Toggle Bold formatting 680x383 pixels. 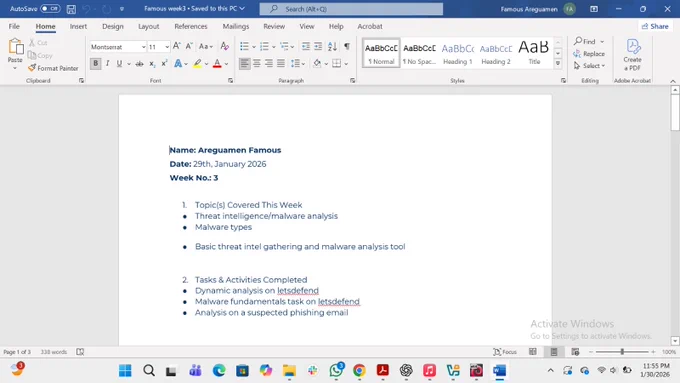[95, 63]
